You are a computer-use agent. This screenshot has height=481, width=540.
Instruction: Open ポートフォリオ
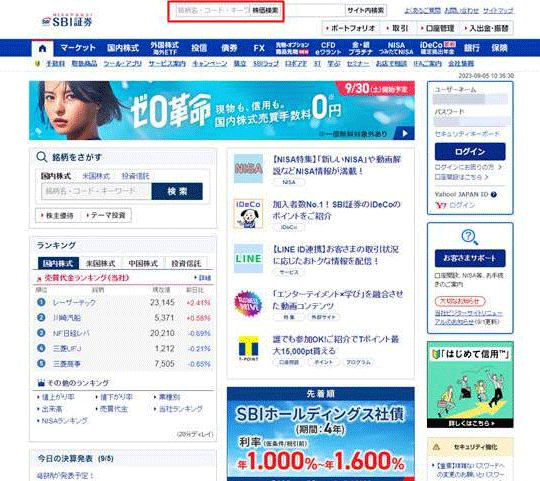coord(351,28)
